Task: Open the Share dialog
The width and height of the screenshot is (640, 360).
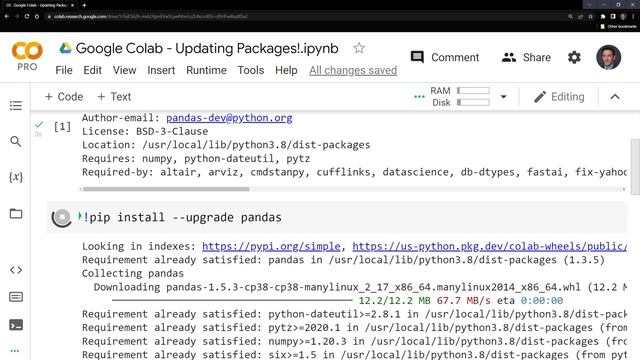Action: [526, 57]
